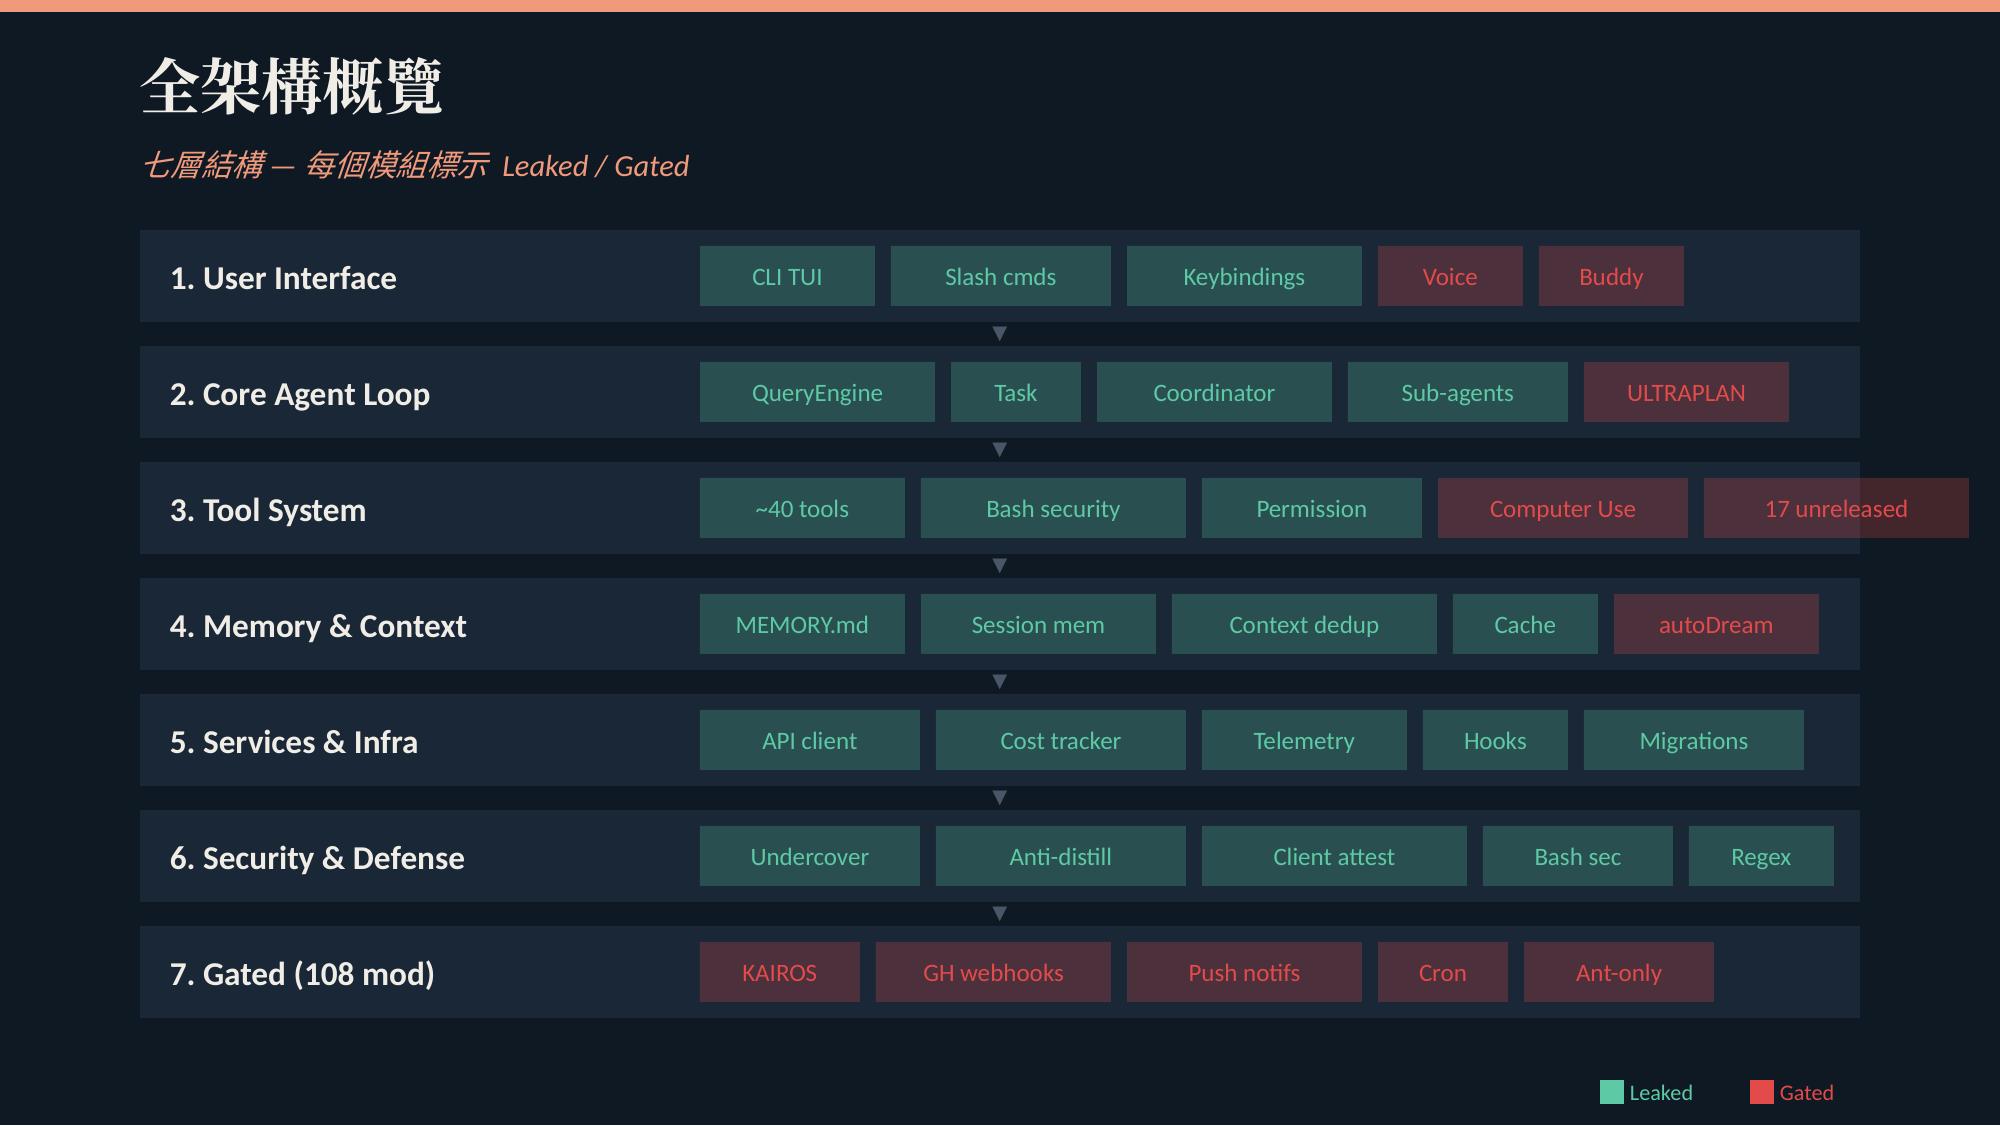Select the Cron module
The image size is (2000, 1126).
[1443, 972]
